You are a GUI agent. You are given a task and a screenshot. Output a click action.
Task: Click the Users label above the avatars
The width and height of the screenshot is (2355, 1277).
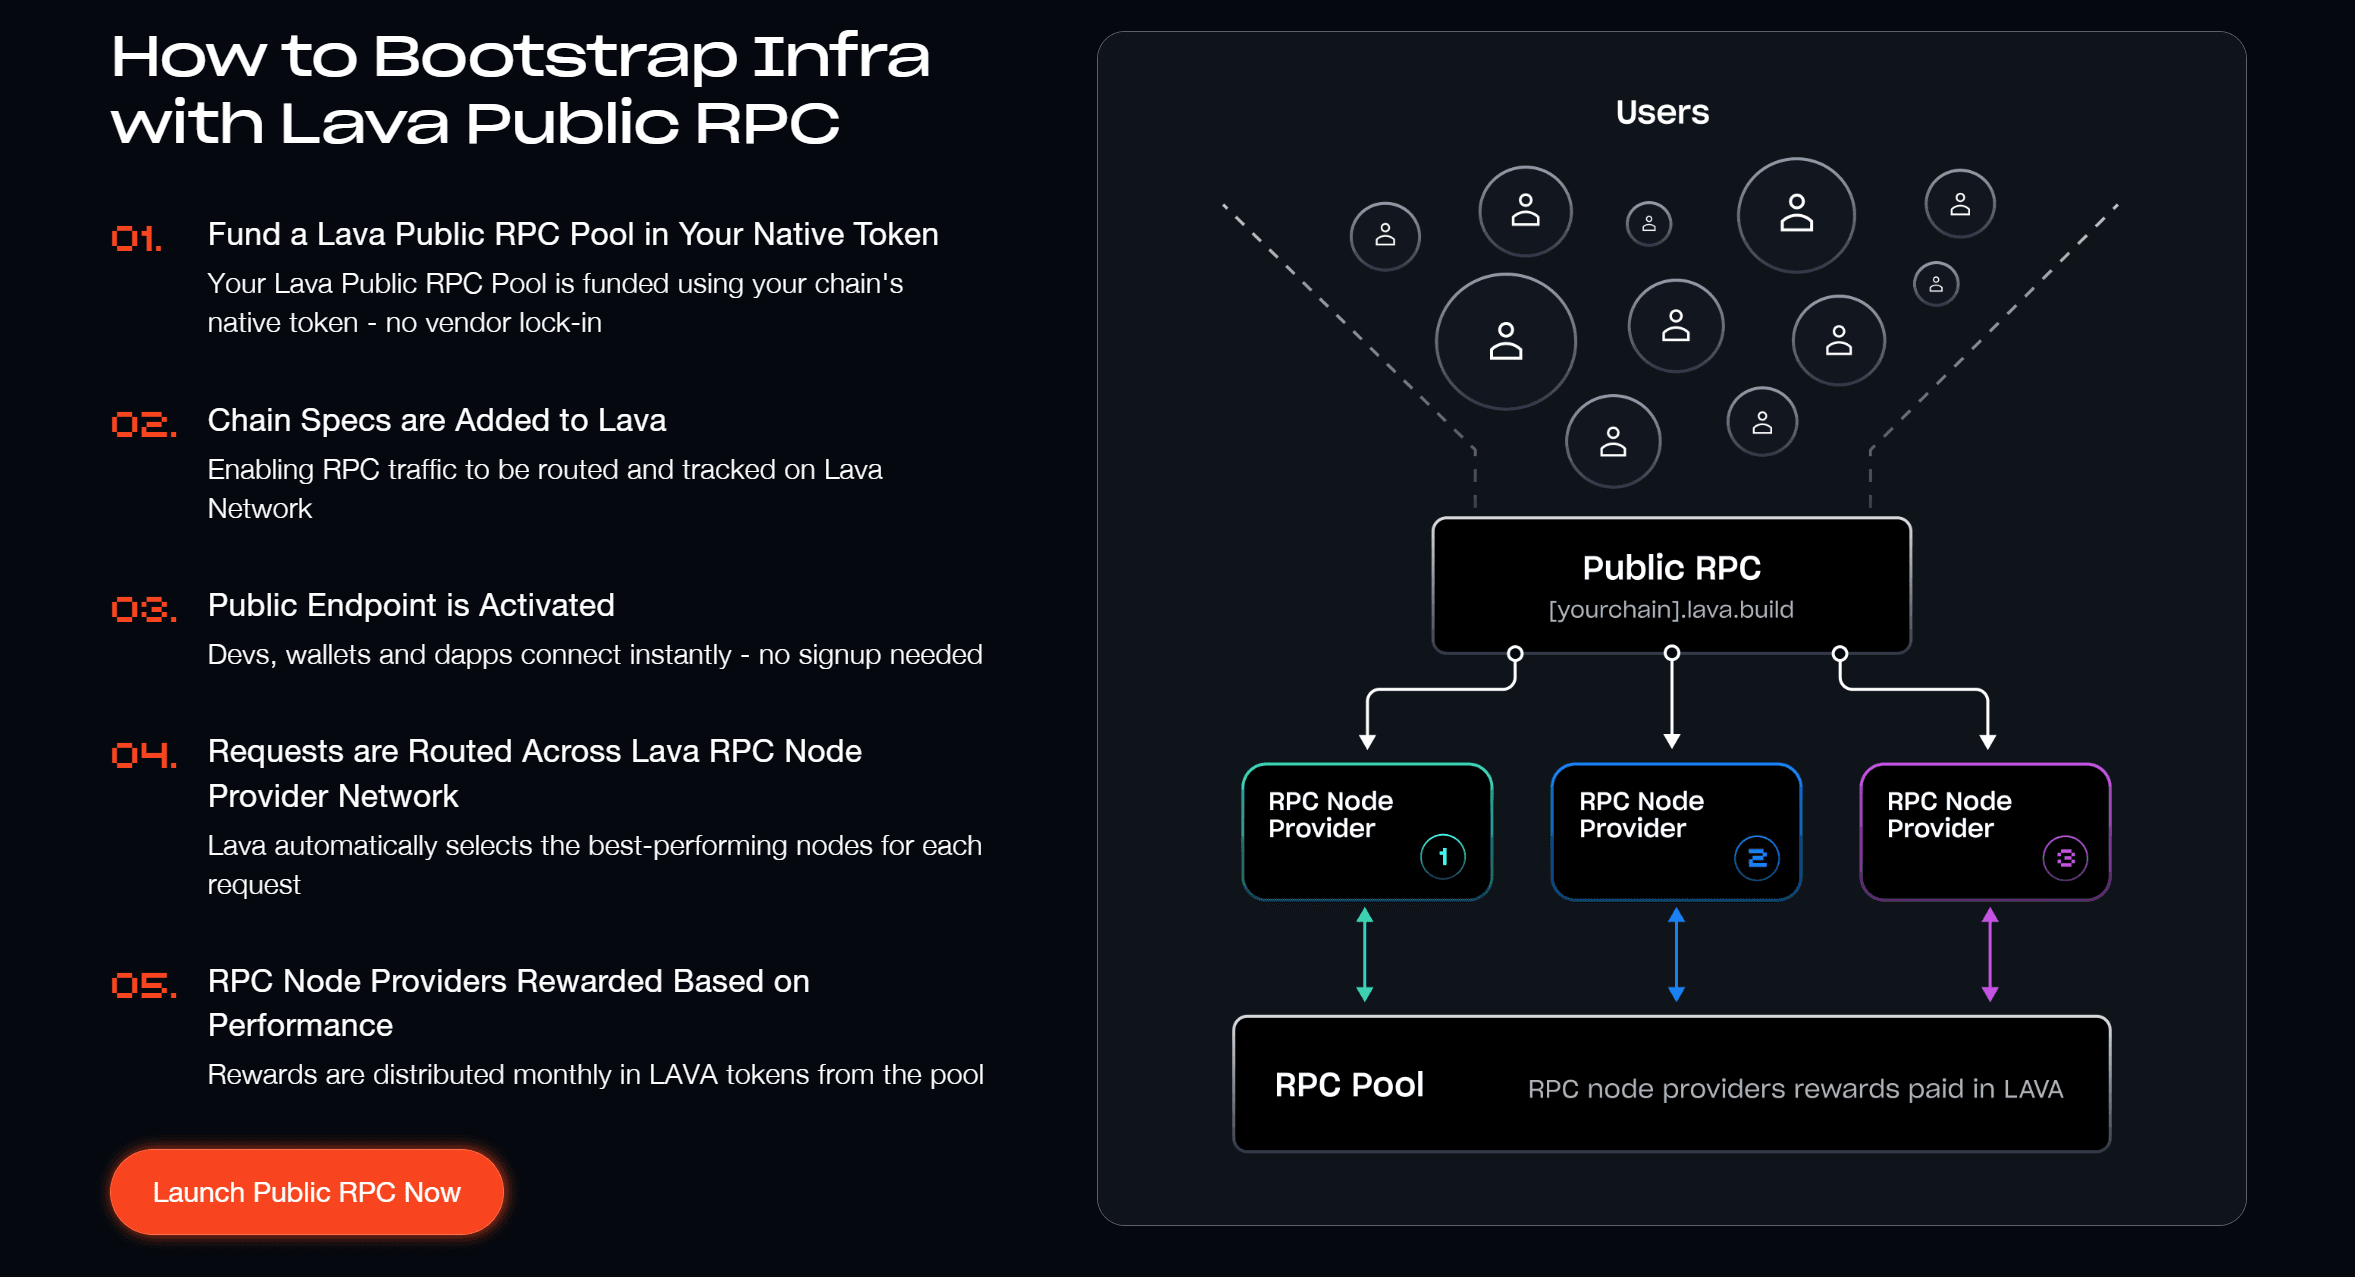click(1662, 112)
